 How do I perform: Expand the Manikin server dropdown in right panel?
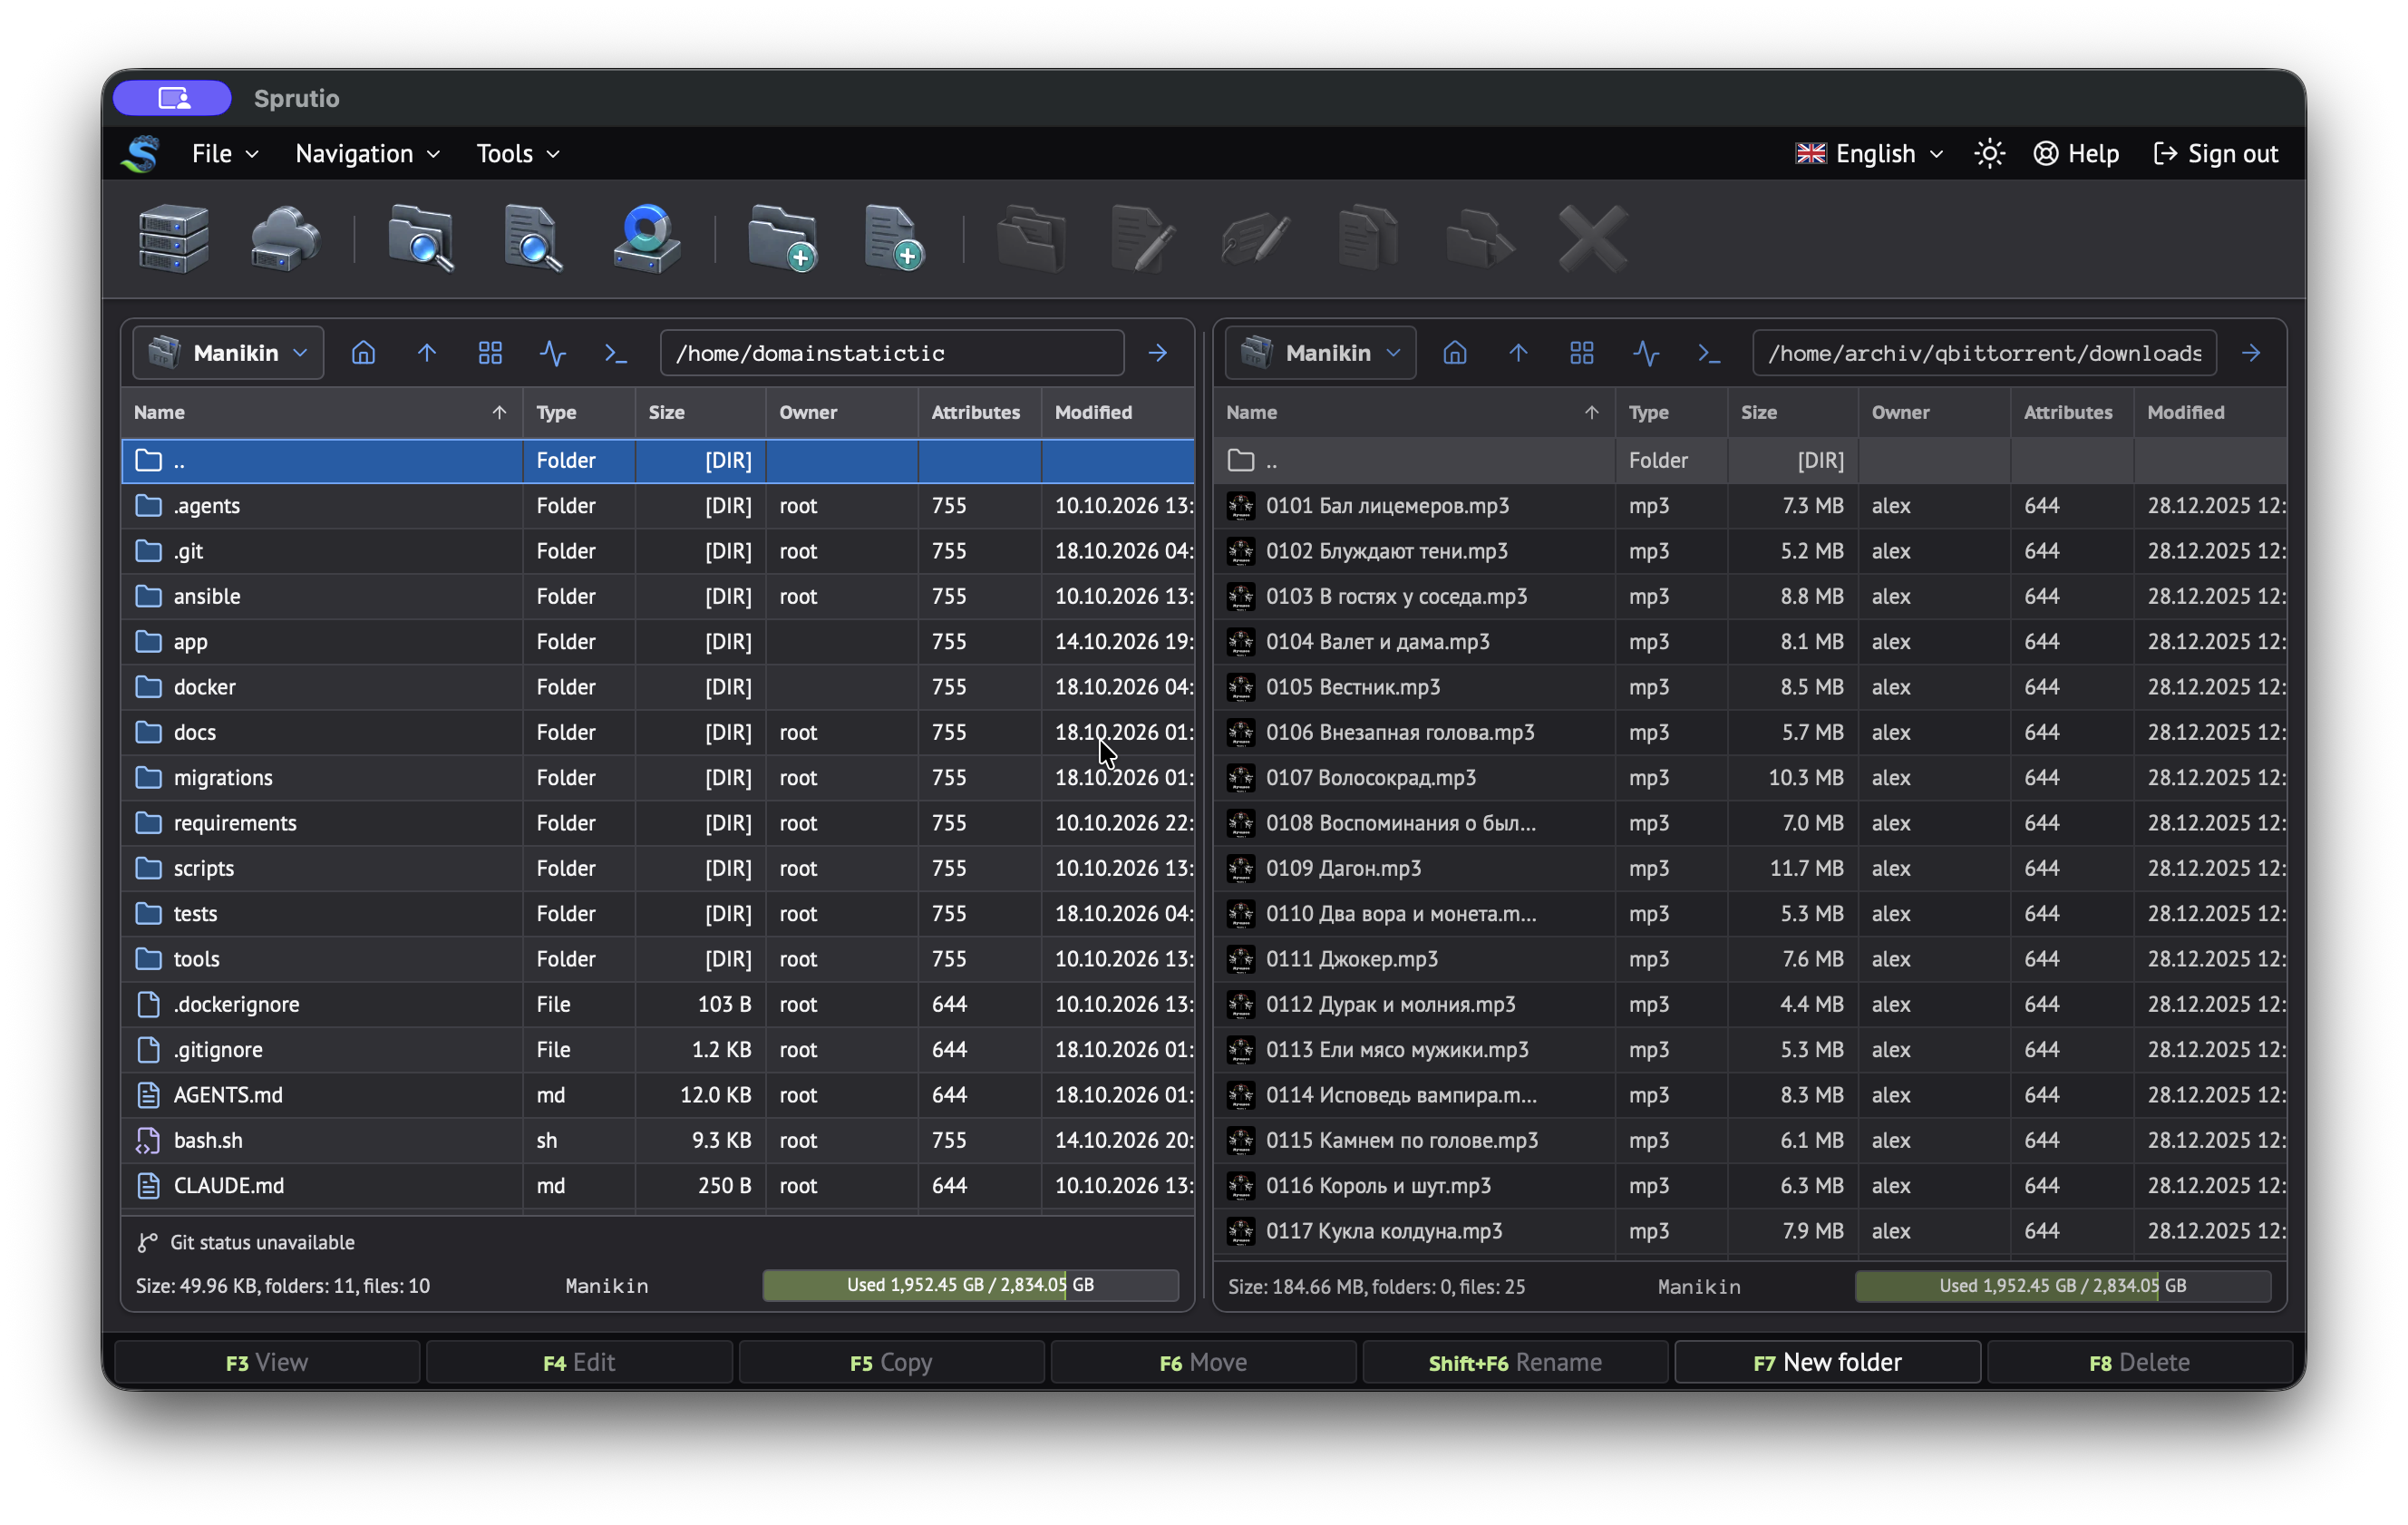(1320, 353)
